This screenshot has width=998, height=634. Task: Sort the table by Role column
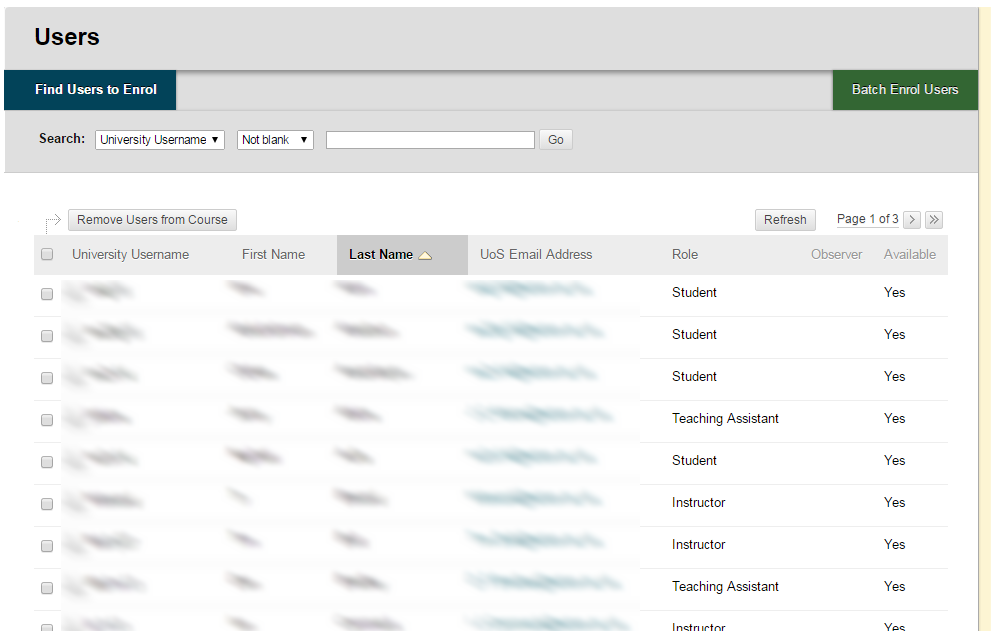coord(685,255)
